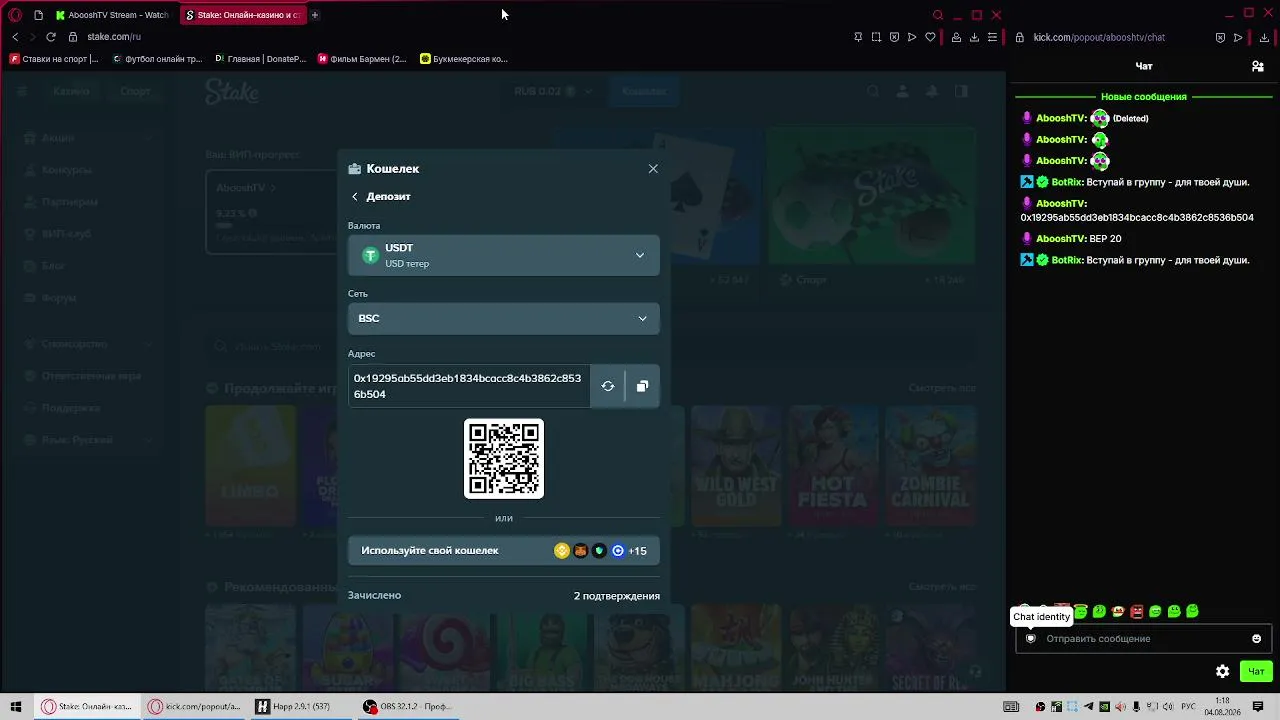Click the 2 подтверждения text
The height and width of the screenshot is (720, 1280).
pos(616,596)
